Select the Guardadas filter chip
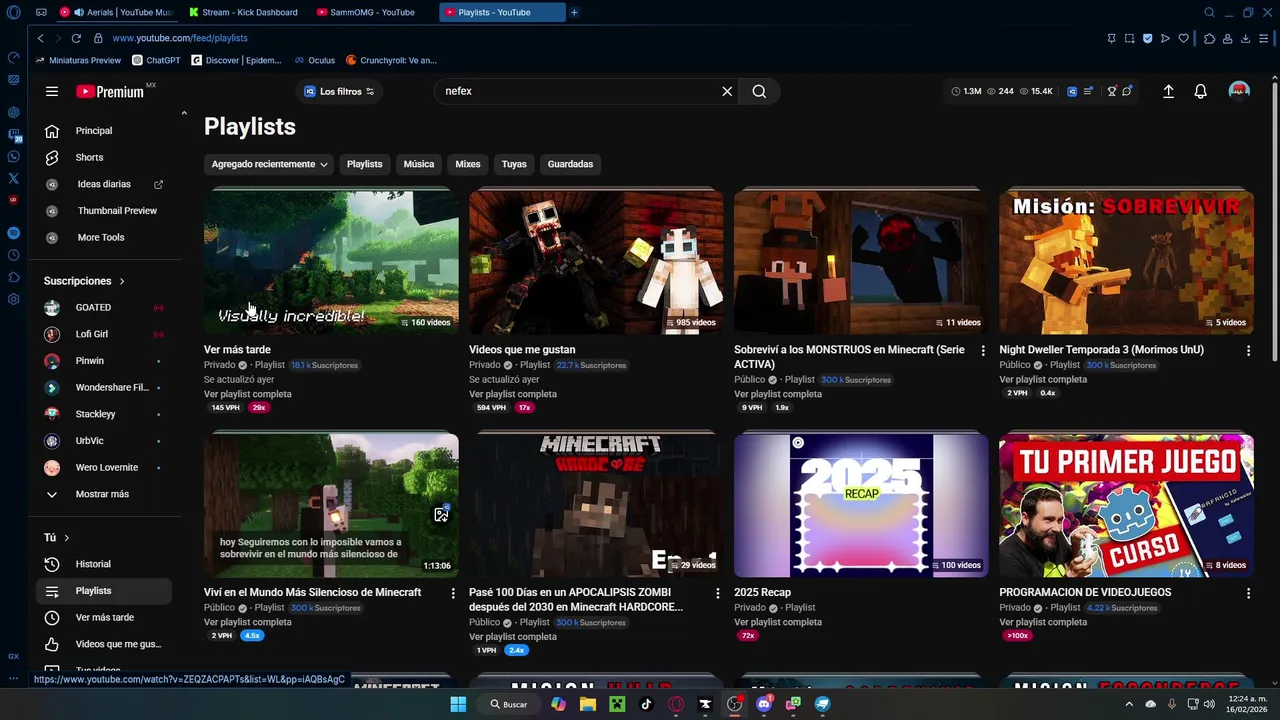1280x720 pixels. pyautogui.click(x=570, y=164)
